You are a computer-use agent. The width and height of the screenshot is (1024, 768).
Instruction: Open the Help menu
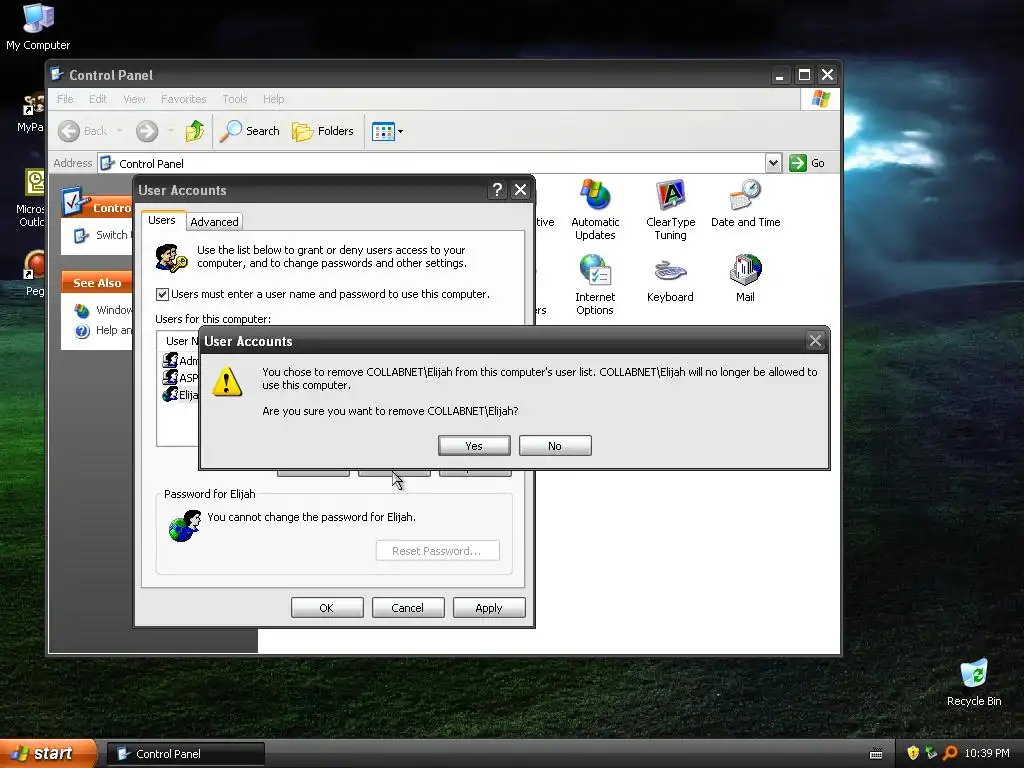point(274,99)
